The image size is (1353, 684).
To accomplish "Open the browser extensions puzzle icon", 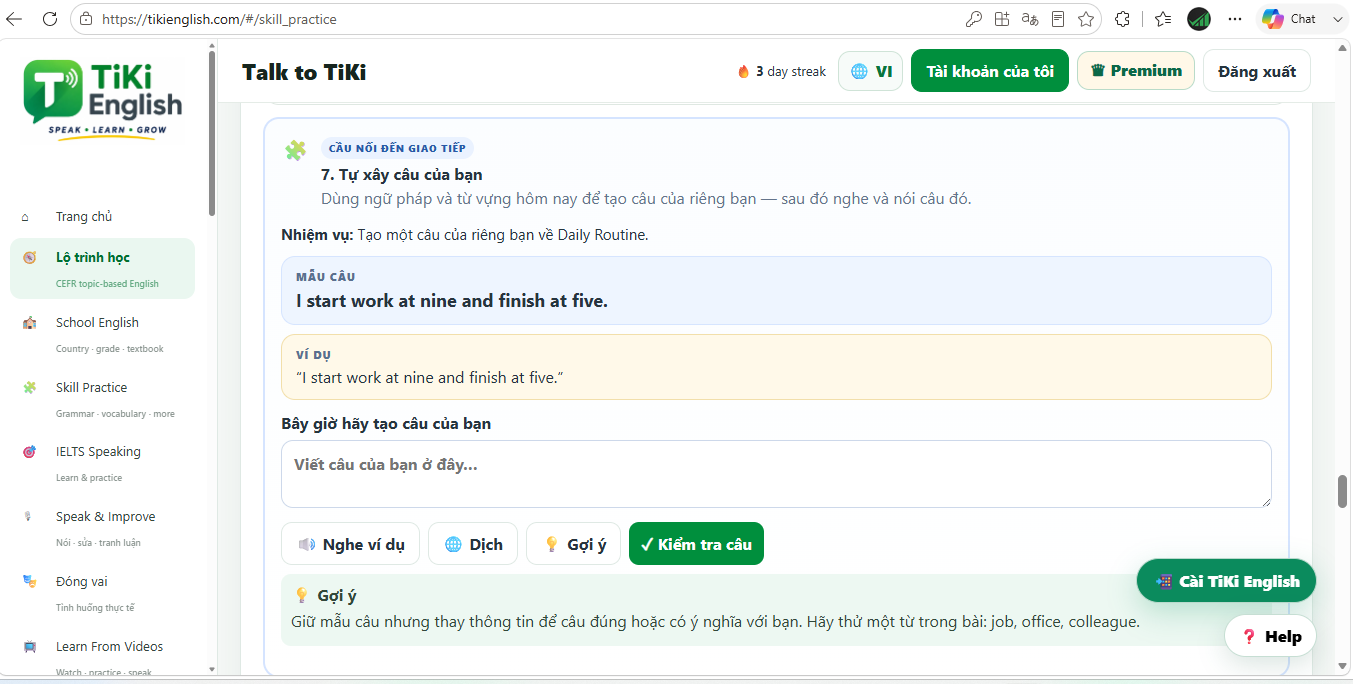I will click(x=1122, y=19).
